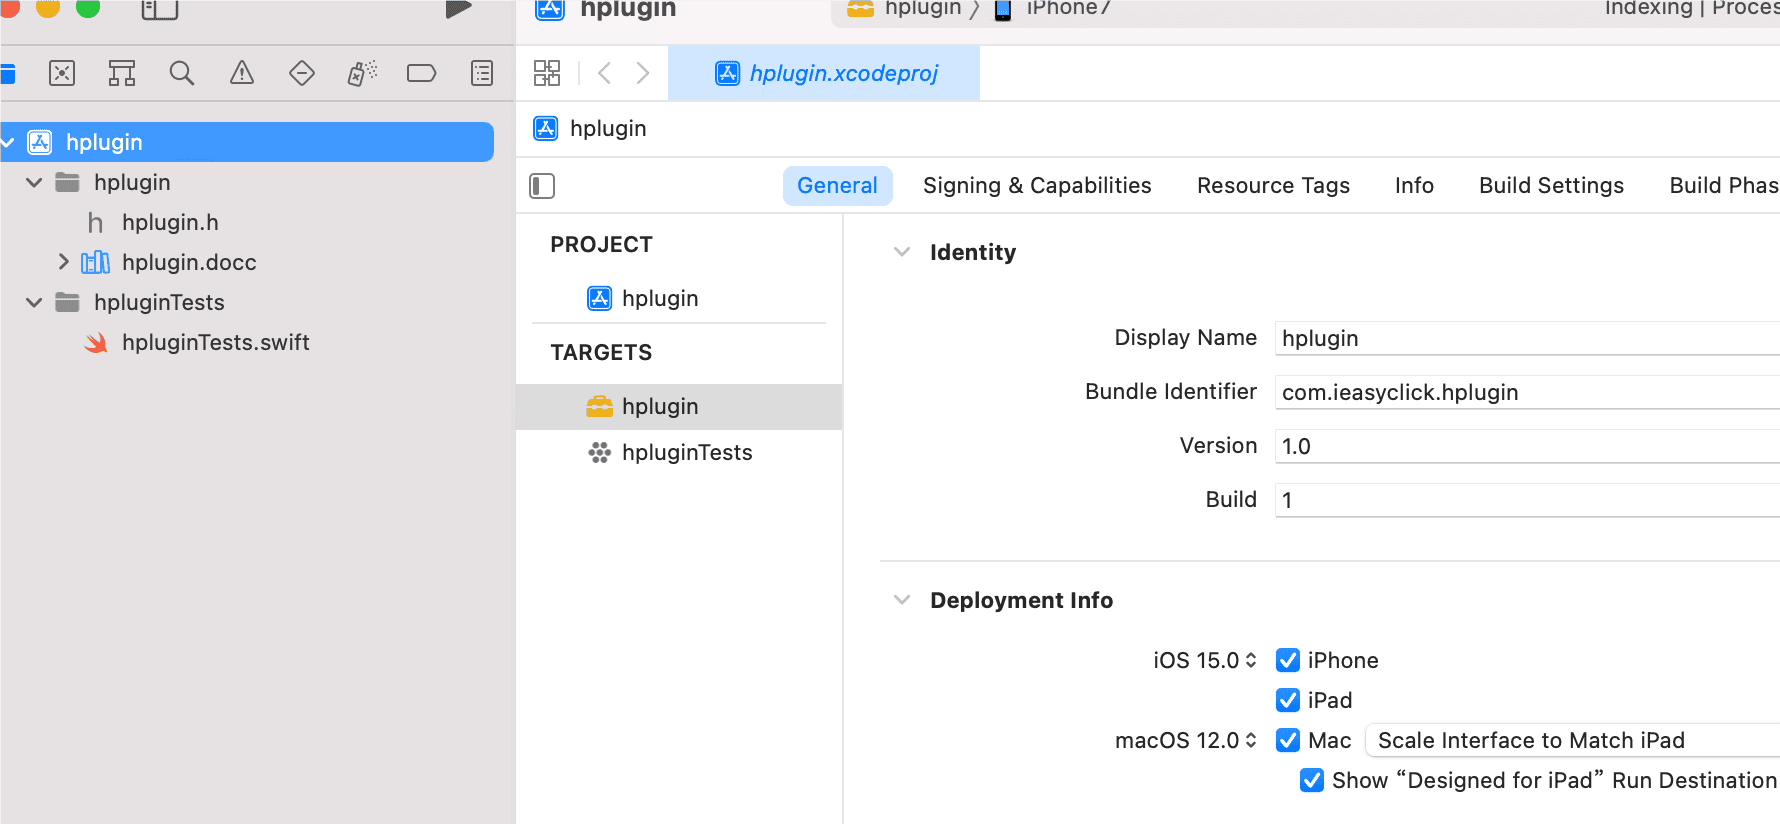Open the iOS 15.0 deployment target popup
The width and height of the screenshot is (1780, 824).
pos(1205,660)
